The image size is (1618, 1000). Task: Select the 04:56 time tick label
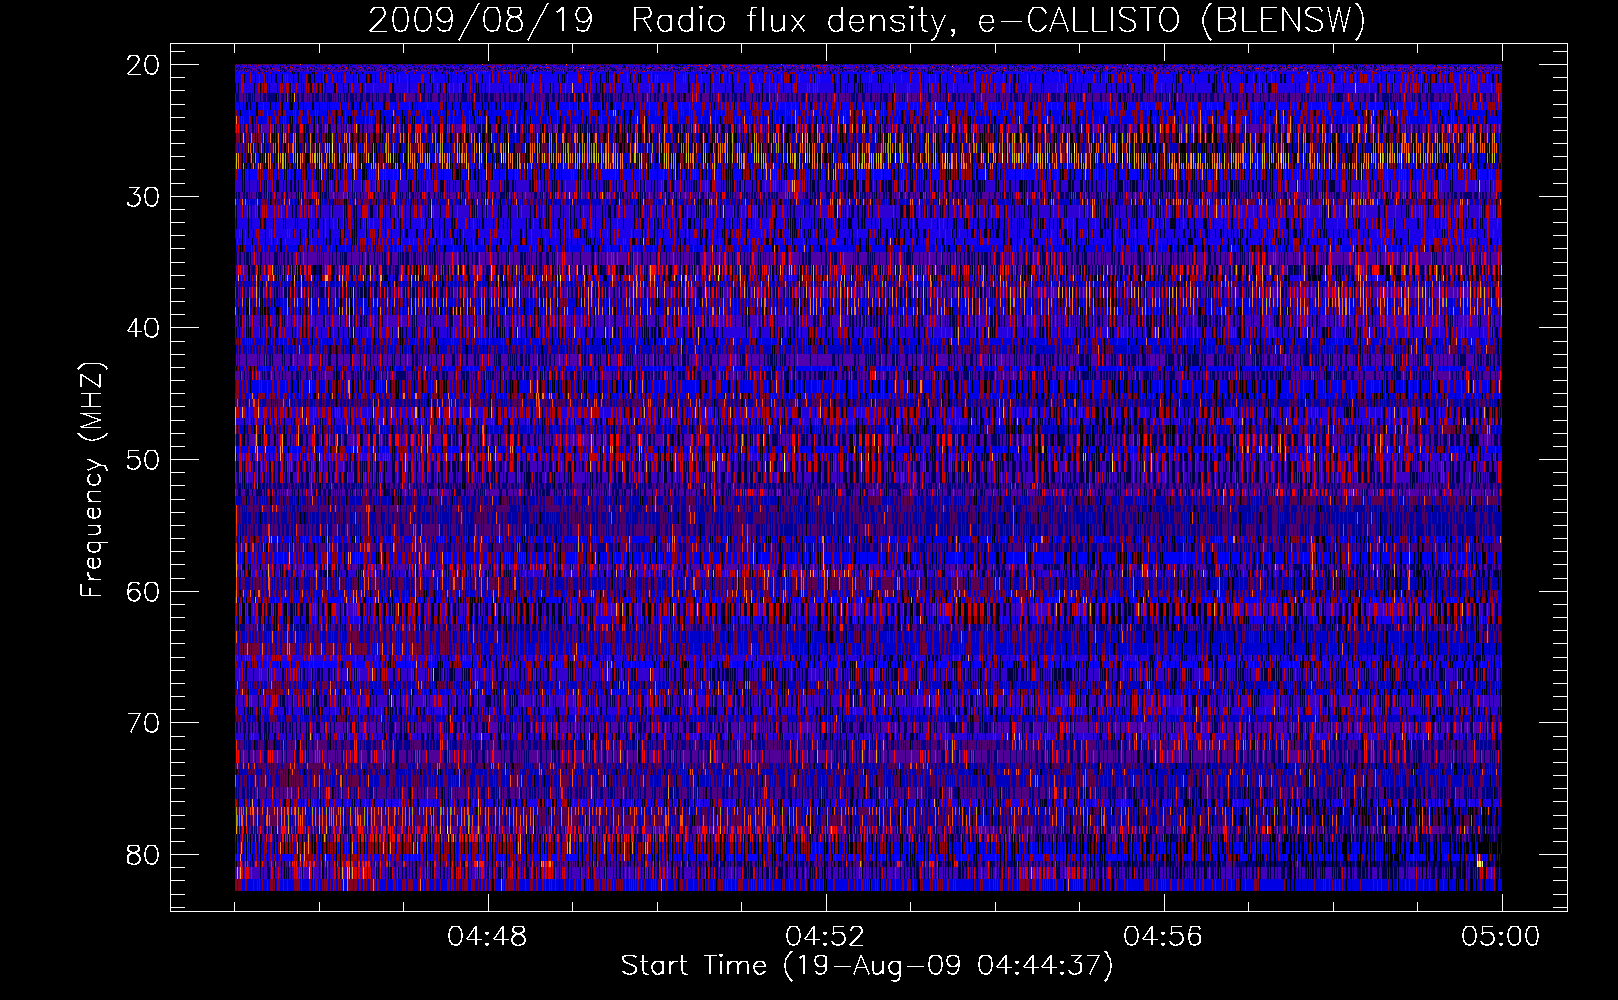pos(1163,937)
